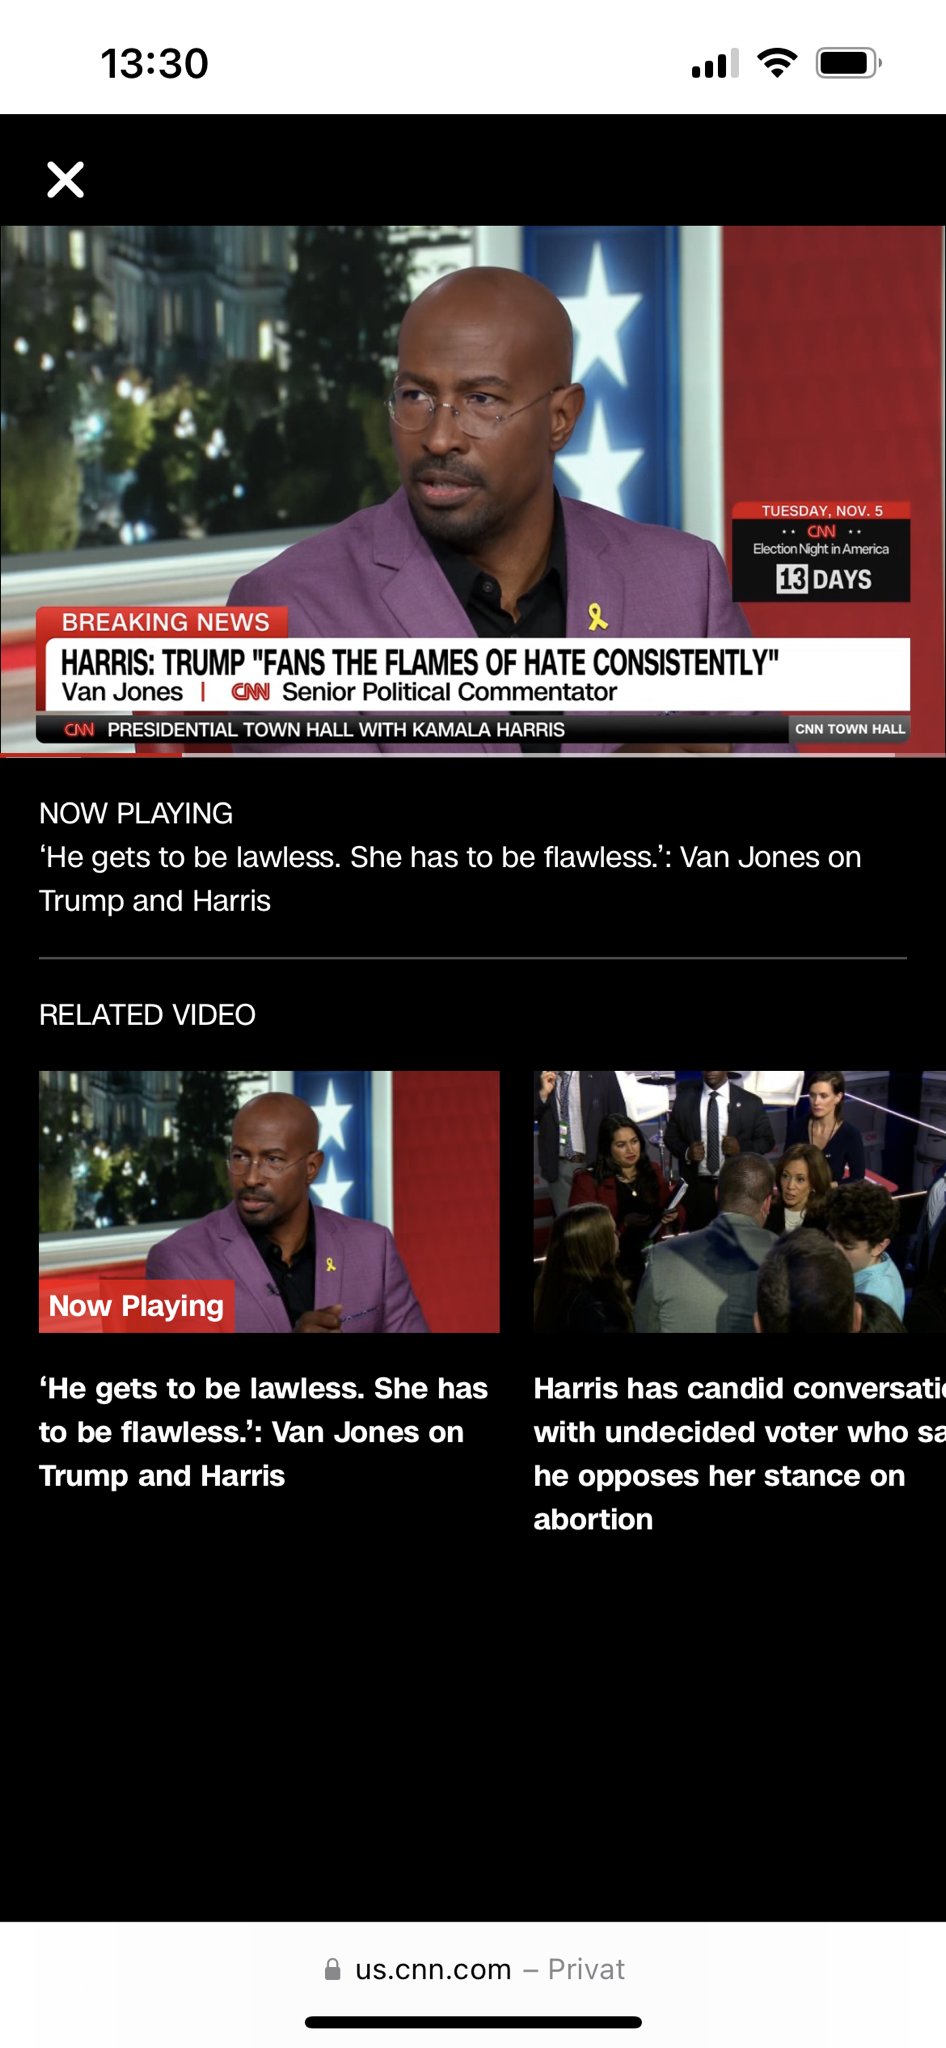The width and height of the screenshot is (946, 2048).
Task: Click the 'RELATED VIDEO' heading
Action: click(x=147, y=1015)
